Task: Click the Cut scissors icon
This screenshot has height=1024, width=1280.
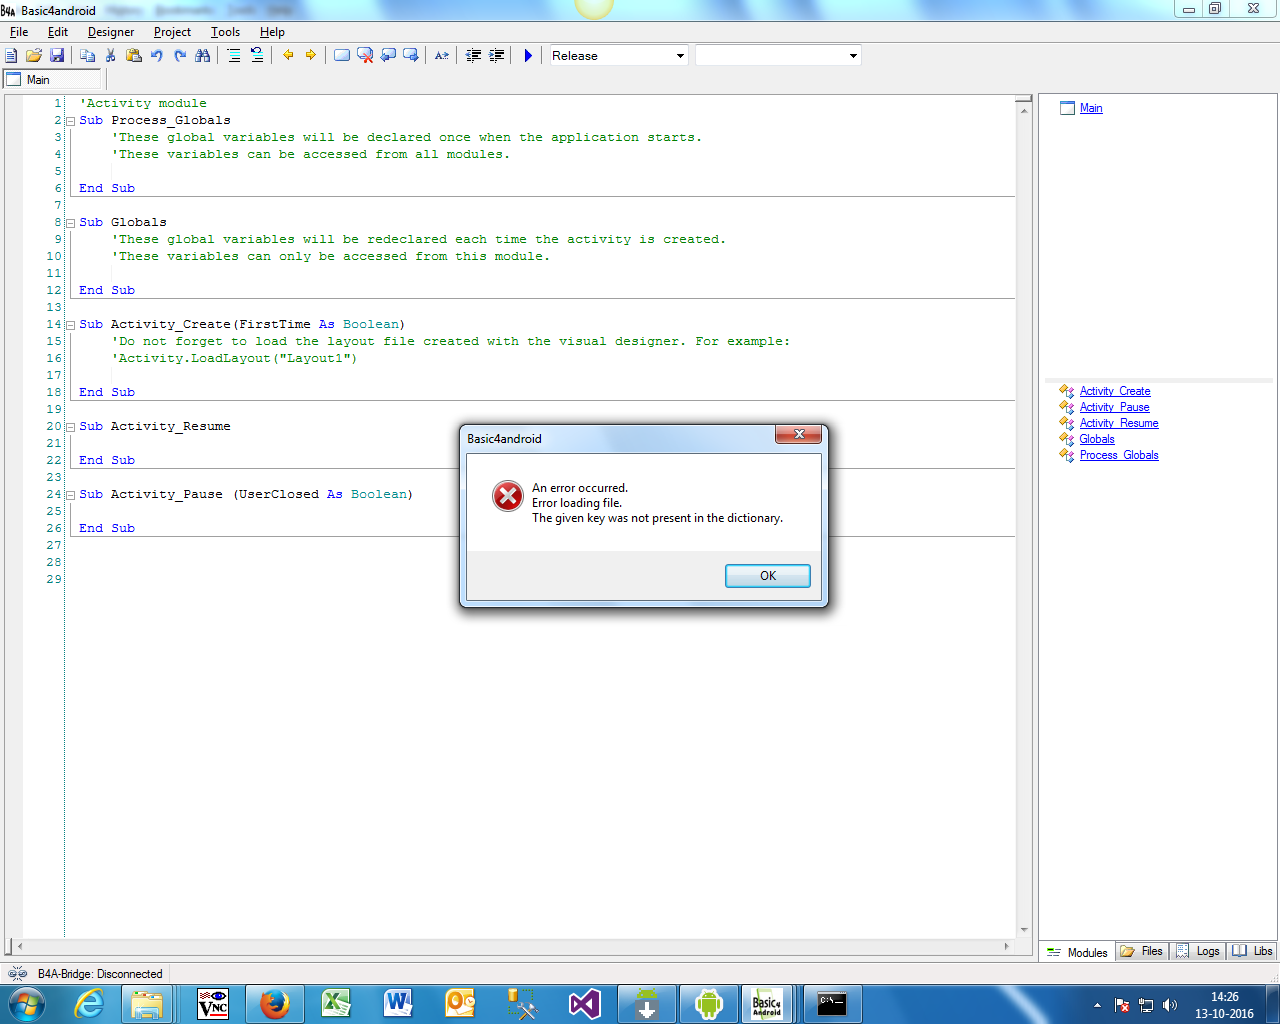Action: [x=111, y=56]
